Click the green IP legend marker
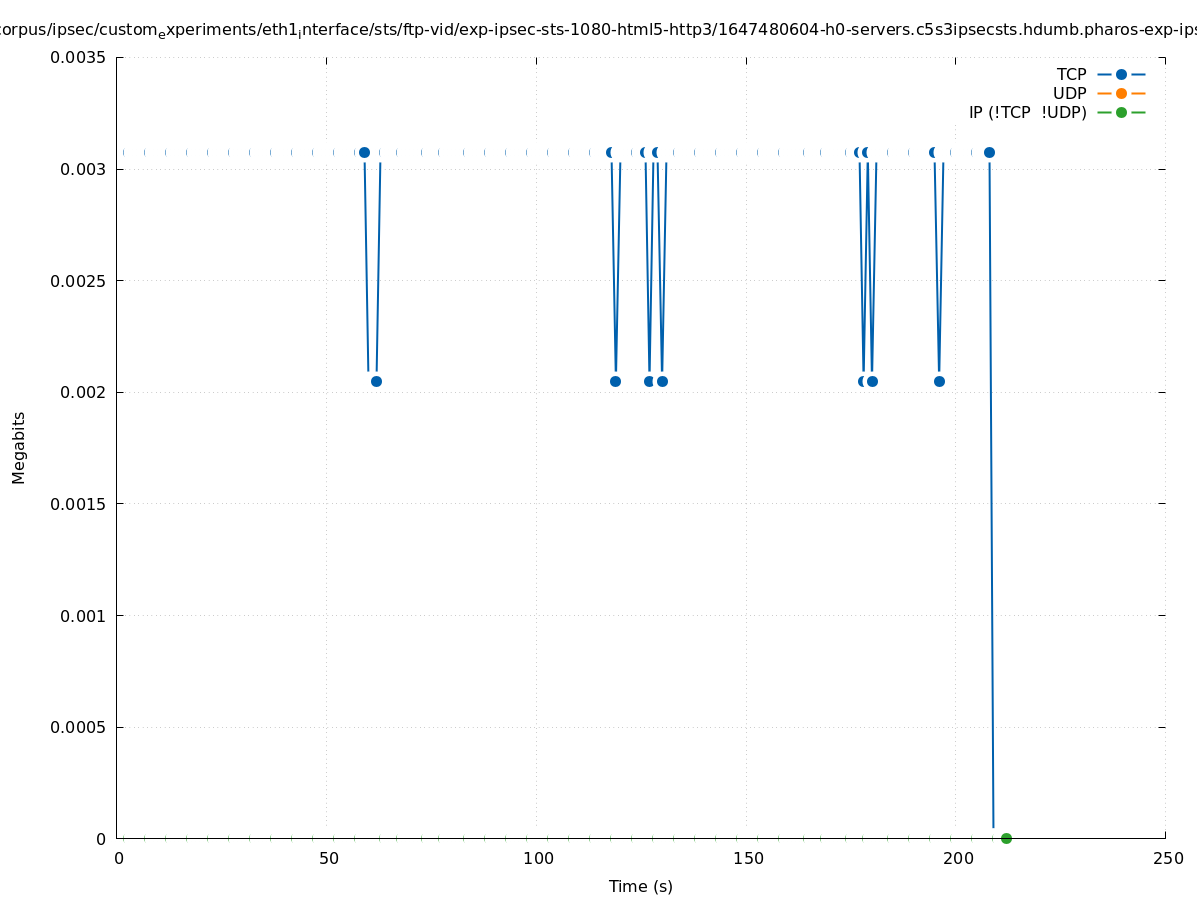 (1121, 113)
